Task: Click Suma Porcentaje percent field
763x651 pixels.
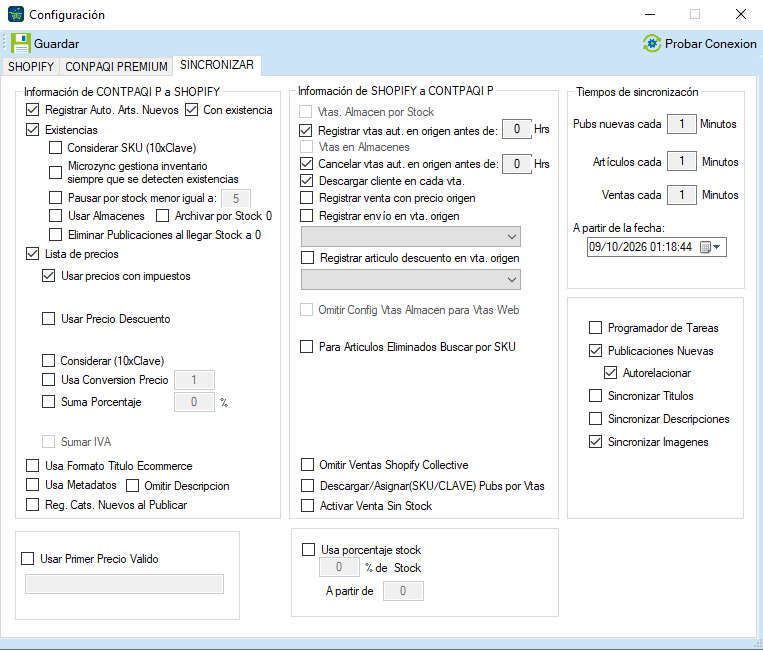Action: pyautogui.click(x=194, y=402)
